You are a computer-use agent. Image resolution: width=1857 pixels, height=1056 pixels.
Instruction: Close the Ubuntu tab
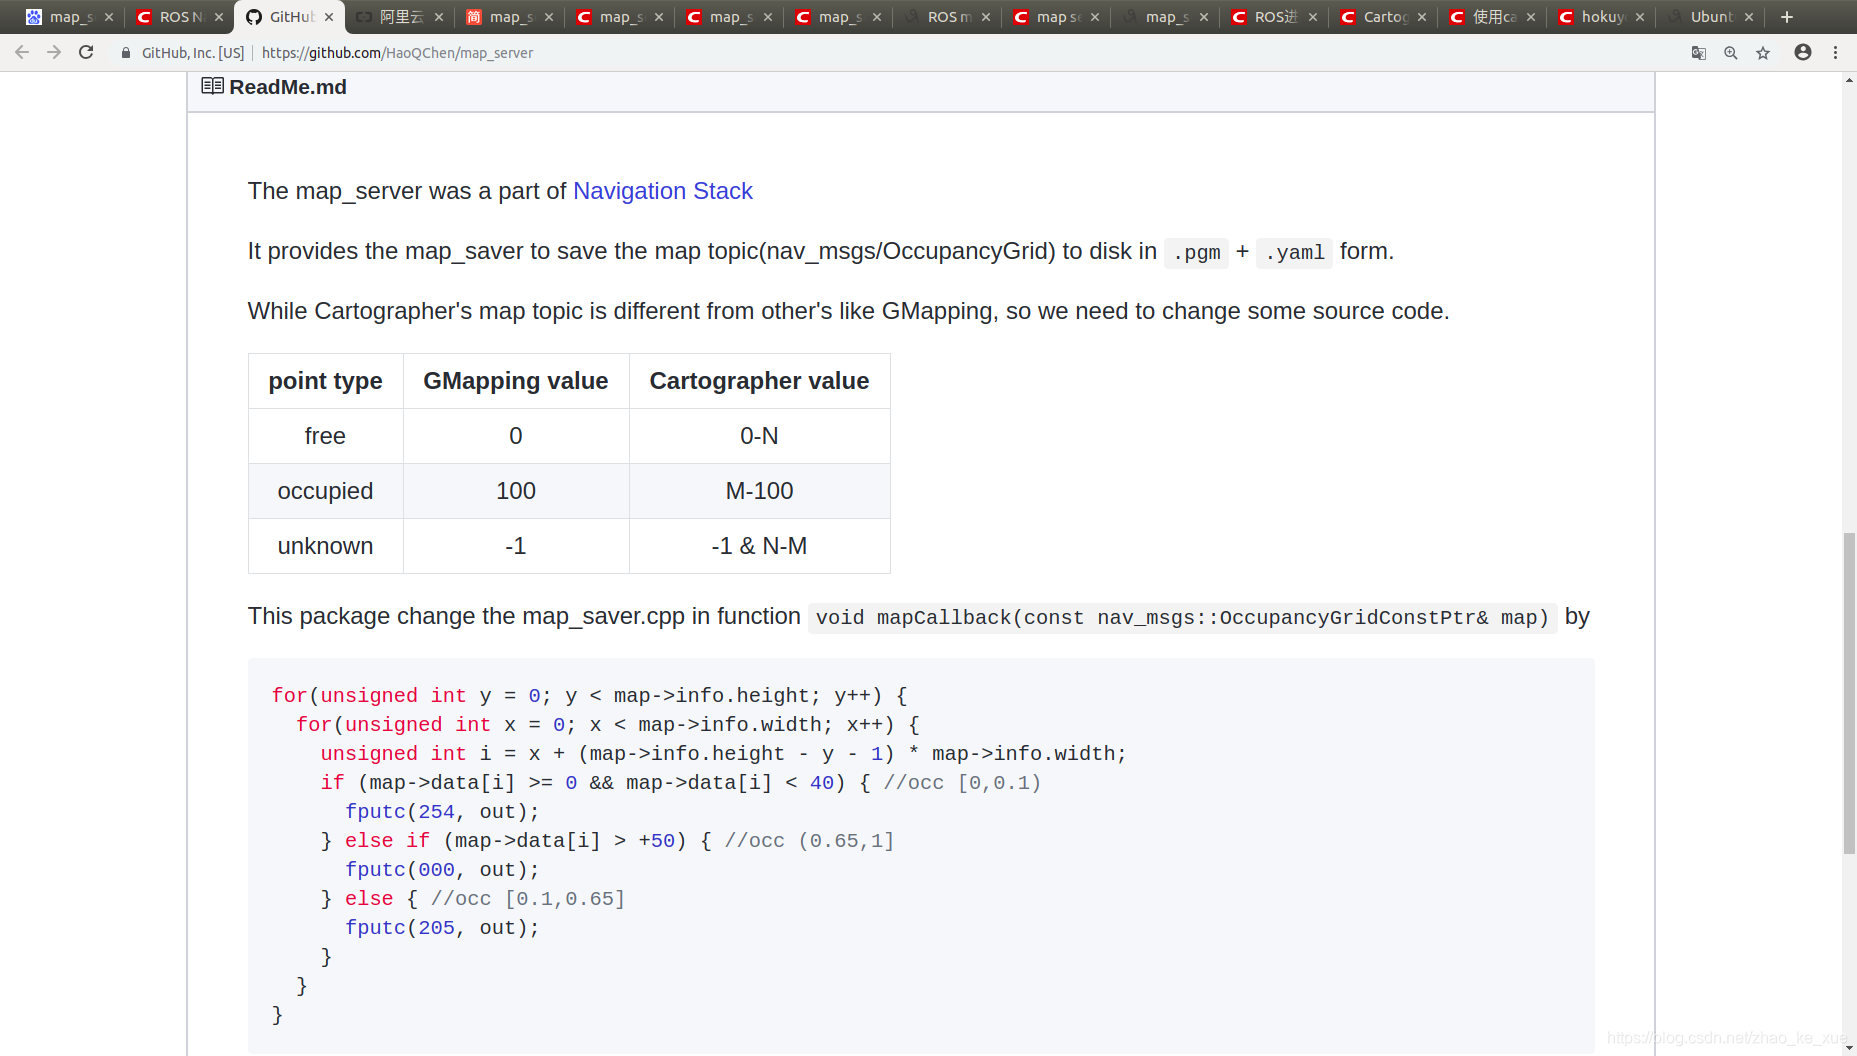pyautogui.click(x=1749, y=17)
